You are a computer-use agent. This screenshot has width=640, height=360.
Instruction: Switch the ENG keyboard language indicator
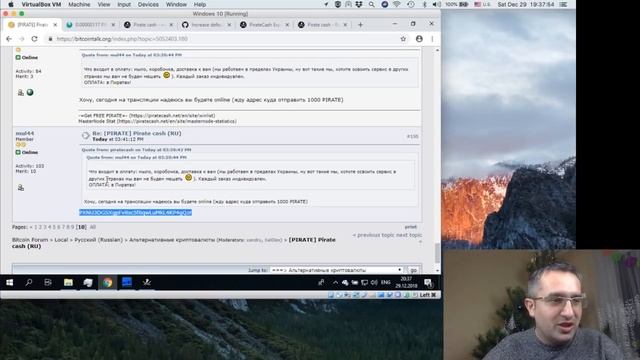click(386, 282)
